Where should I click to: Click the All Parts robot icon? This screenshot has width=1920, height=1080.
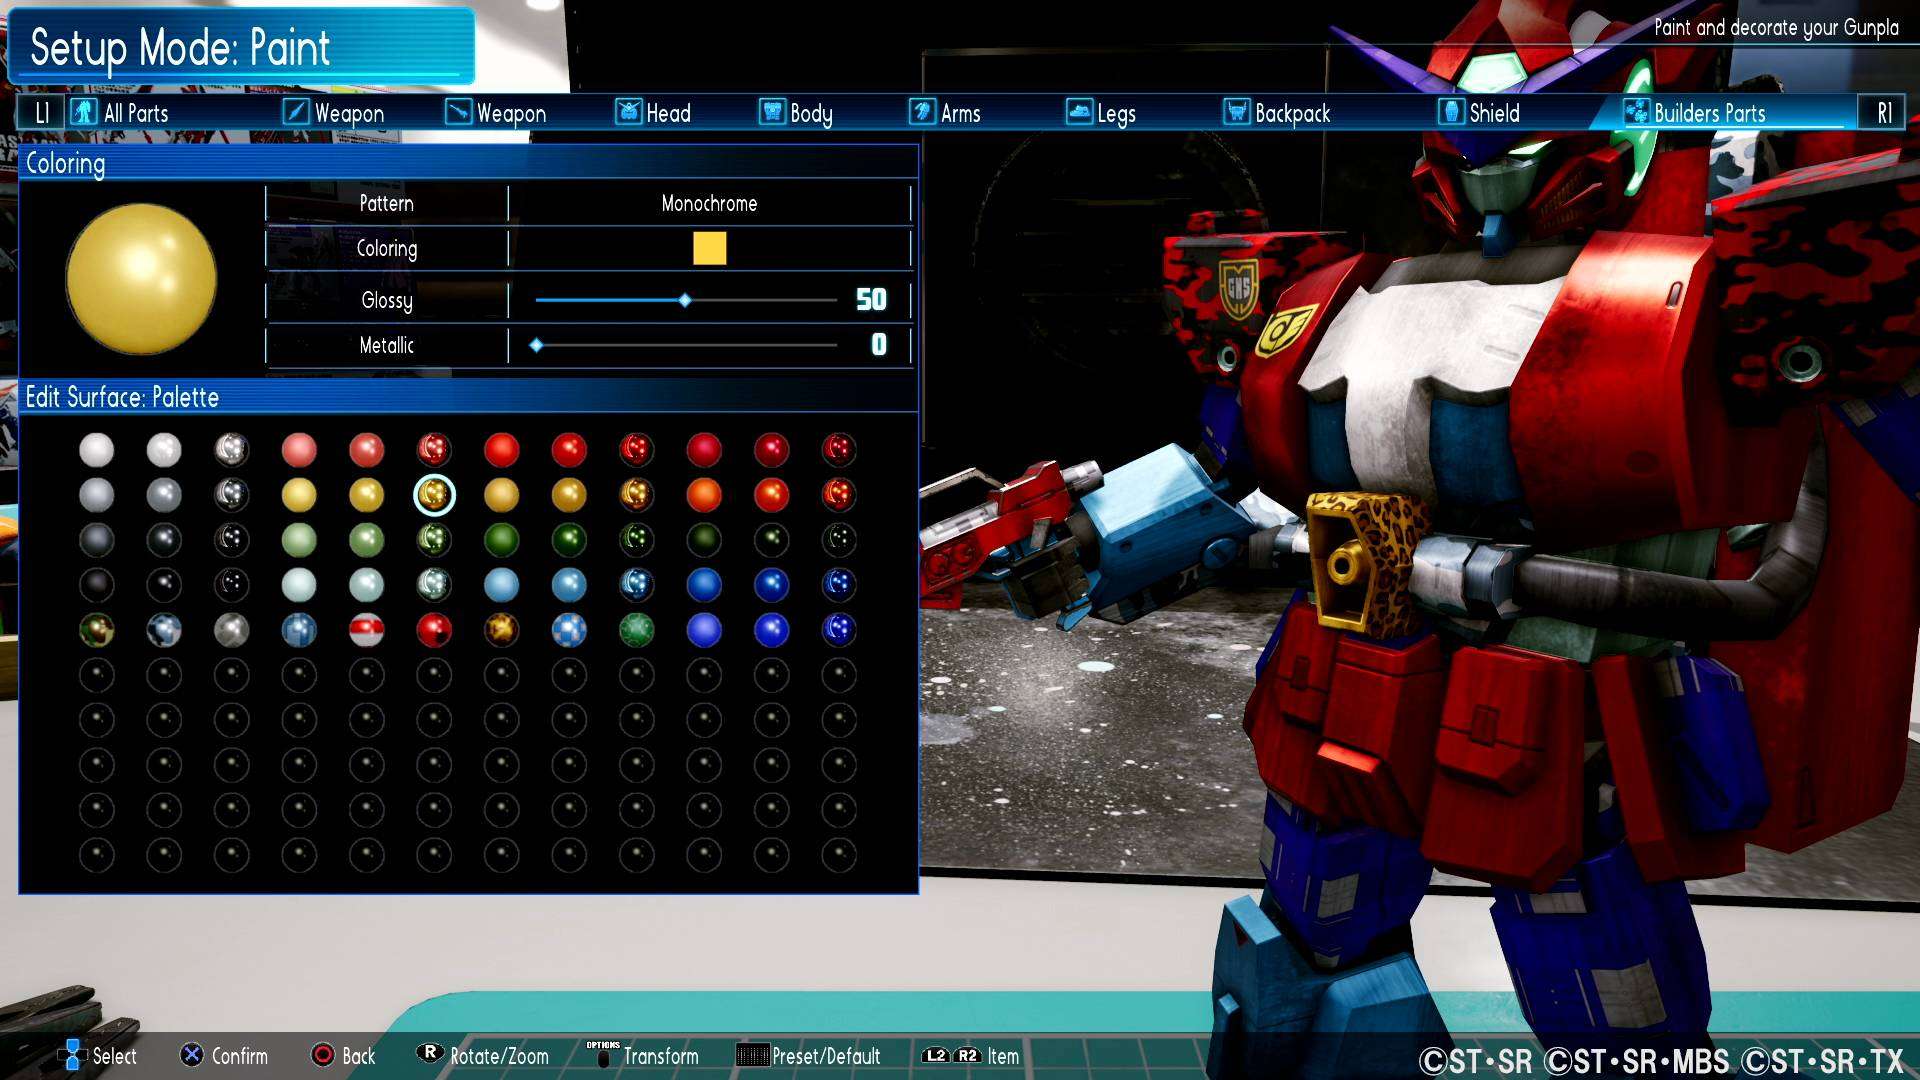[x=84, y=112]
